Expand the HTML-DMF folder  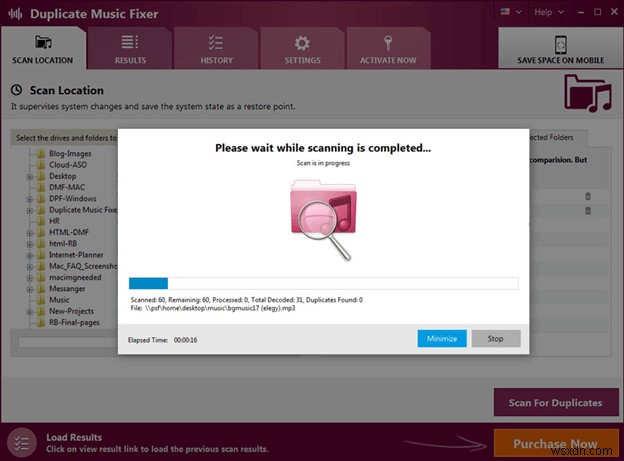(x=30, y=233)
